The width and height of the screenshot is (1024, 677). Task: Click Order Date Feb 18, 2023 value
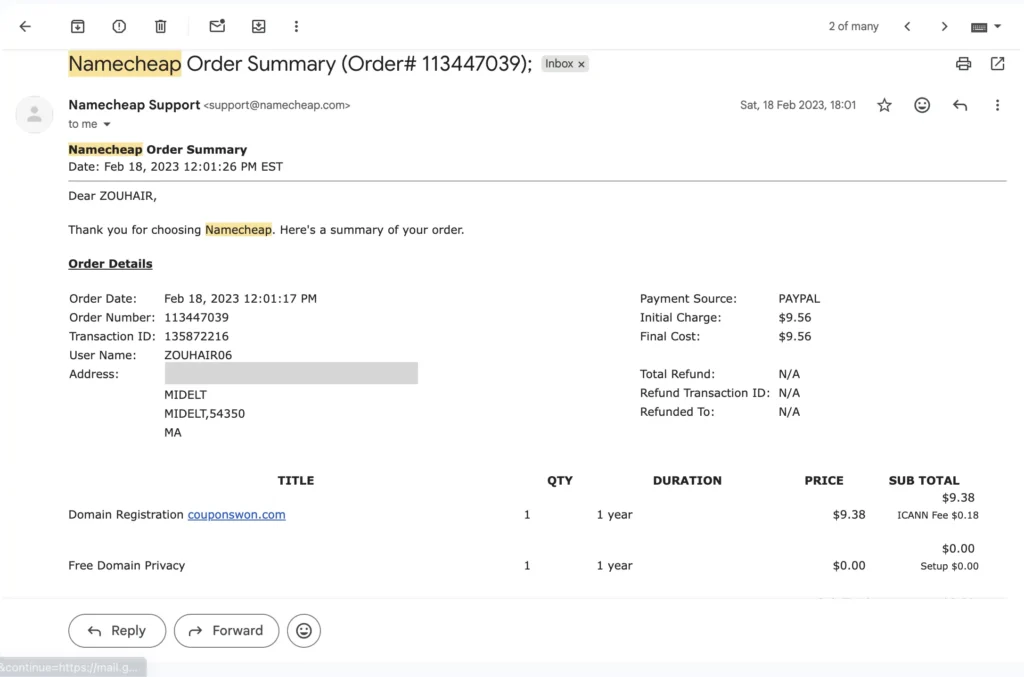240,298
